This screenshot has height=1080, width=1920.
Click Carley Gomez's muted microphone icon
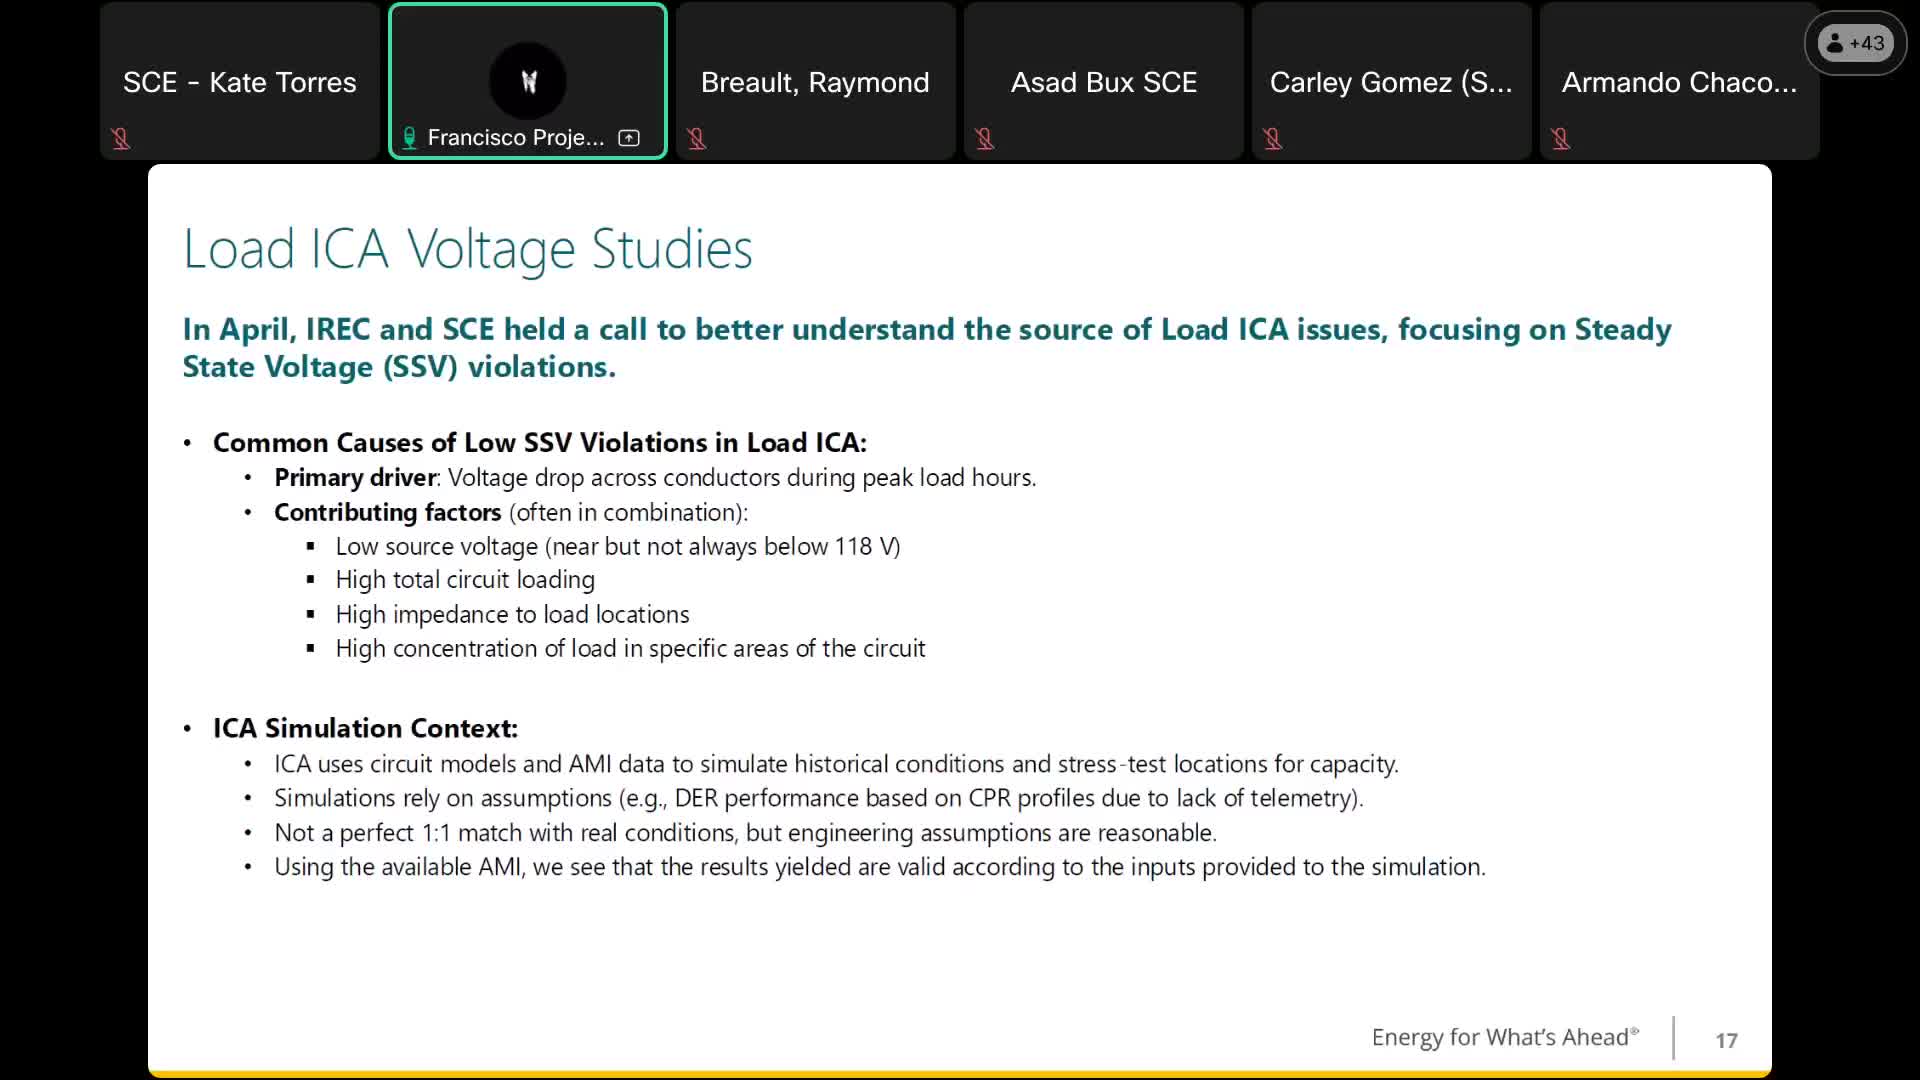pos(1273,139)
